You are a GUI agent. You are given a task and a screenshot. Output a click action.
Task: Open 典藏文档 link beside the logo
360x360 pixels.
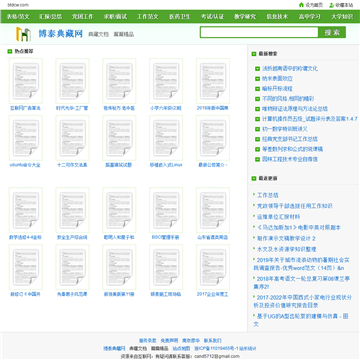pos(98,34)
